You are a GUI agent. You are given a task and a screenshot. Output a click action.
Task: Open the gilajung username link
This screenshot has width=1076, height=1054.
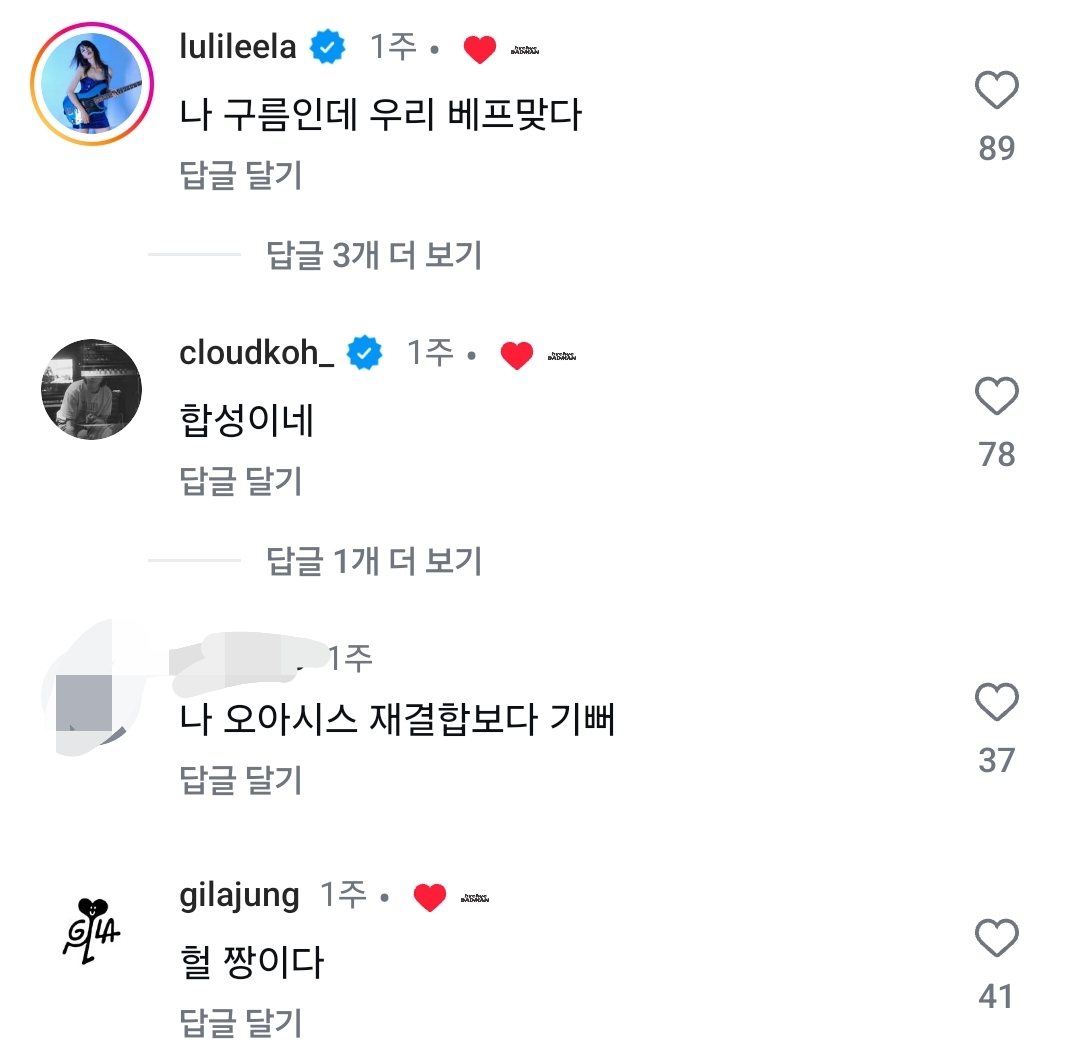pos(239,896)
